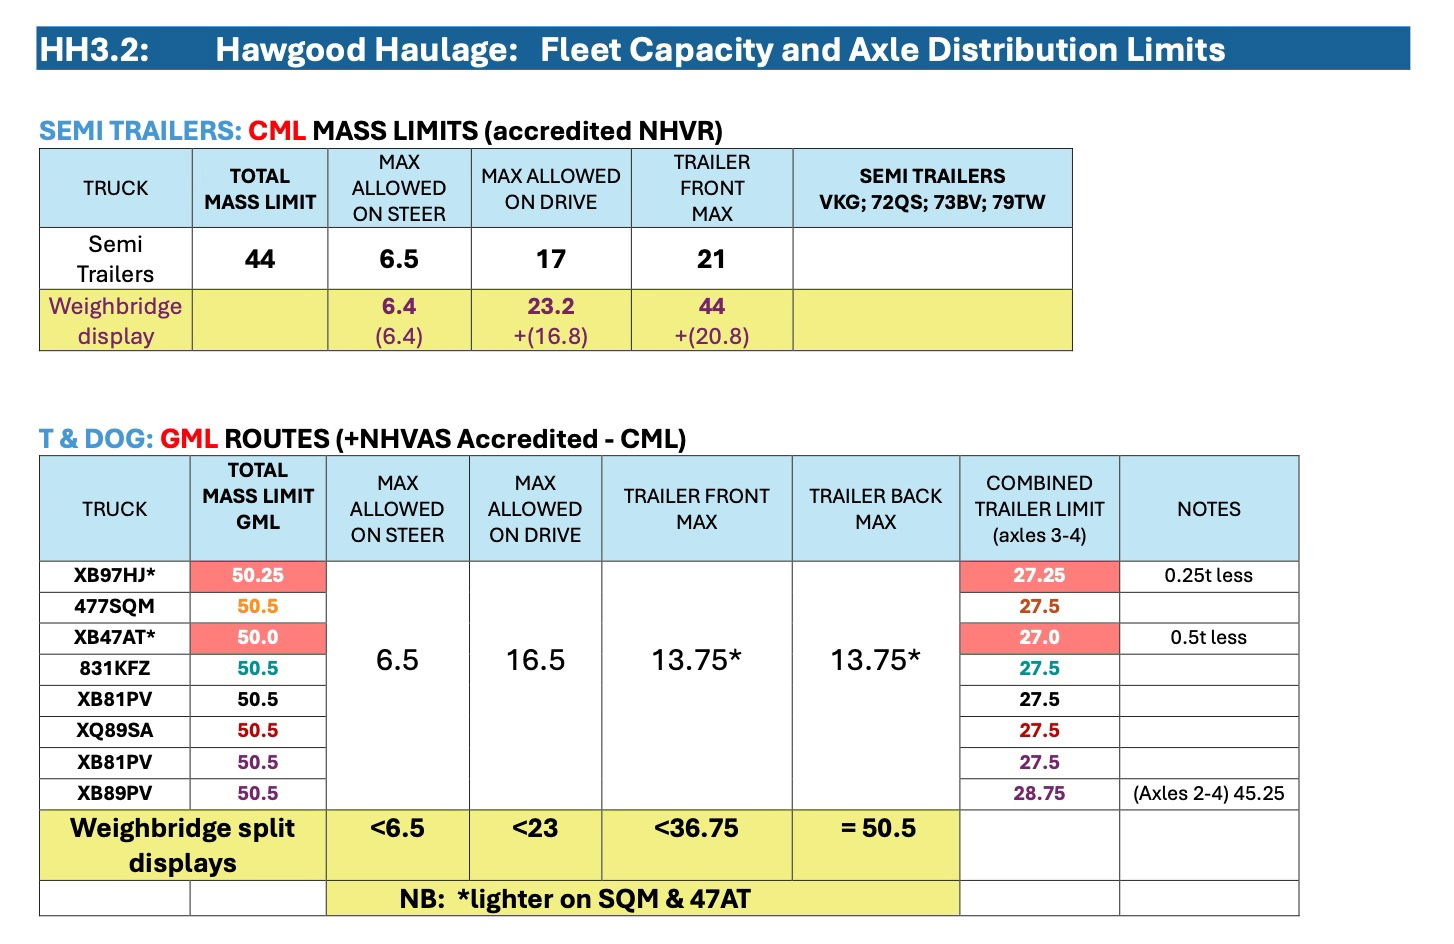This screenshot has width=1454, height=944.
Task: Click the = 50.5 weighbridge split cell
Action: [x=876, y=845]
